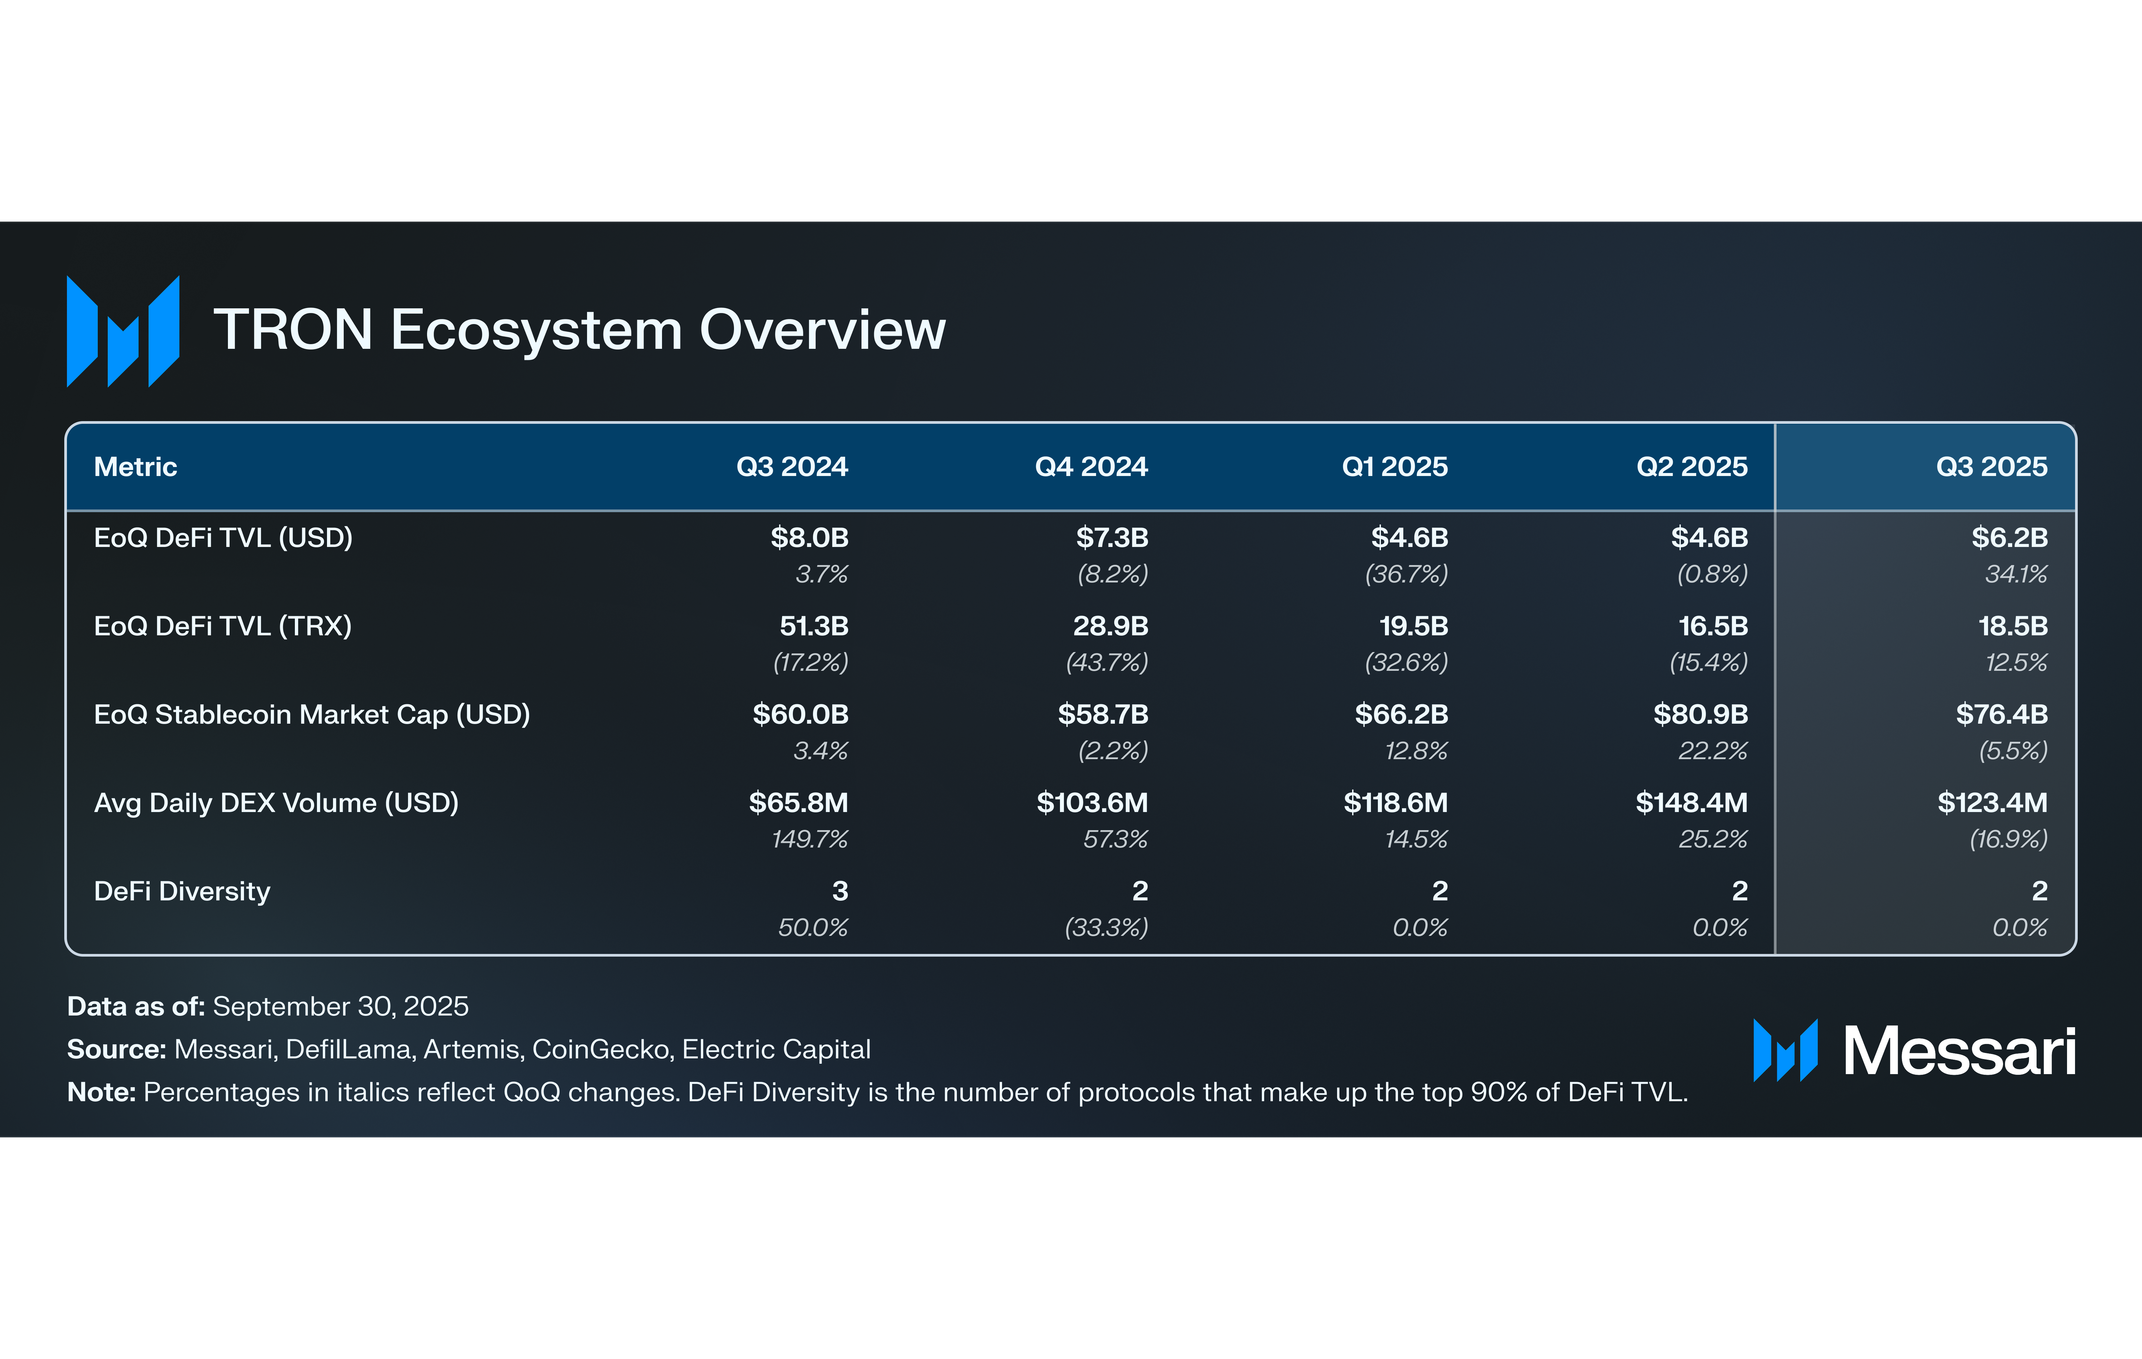Click the Messari logo icon beside the title
Viewport: 2142px width, 1359px height.
123,331
